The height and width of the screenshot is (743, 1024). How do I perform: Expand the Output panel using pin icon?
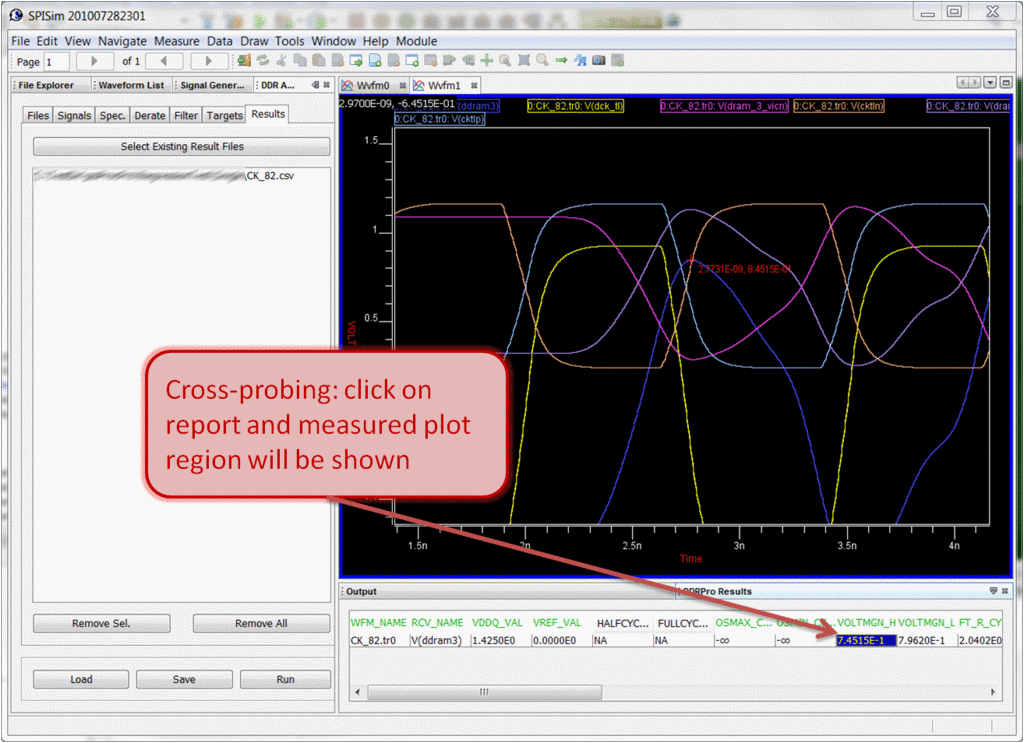(x=993, y=591)
